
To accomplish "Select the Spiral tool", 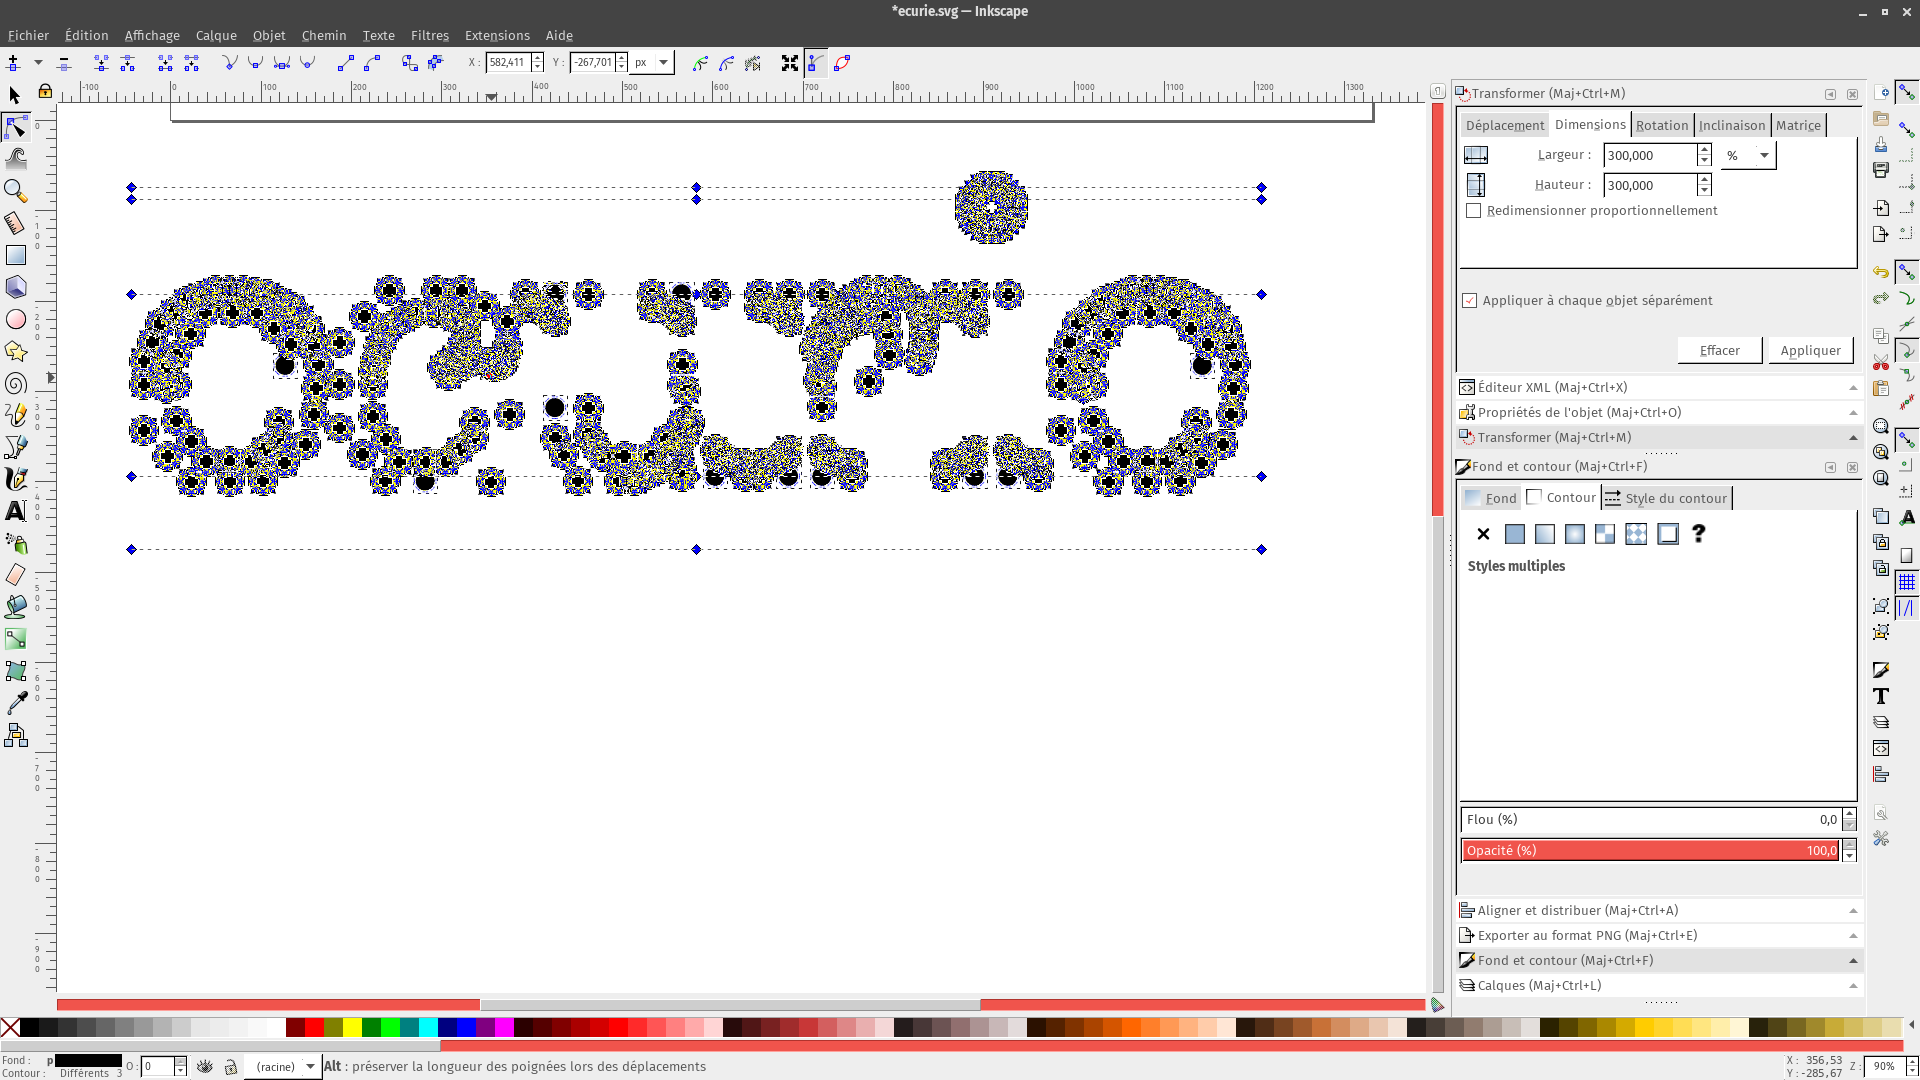I will pyautogui.click(x=15, y=383).
